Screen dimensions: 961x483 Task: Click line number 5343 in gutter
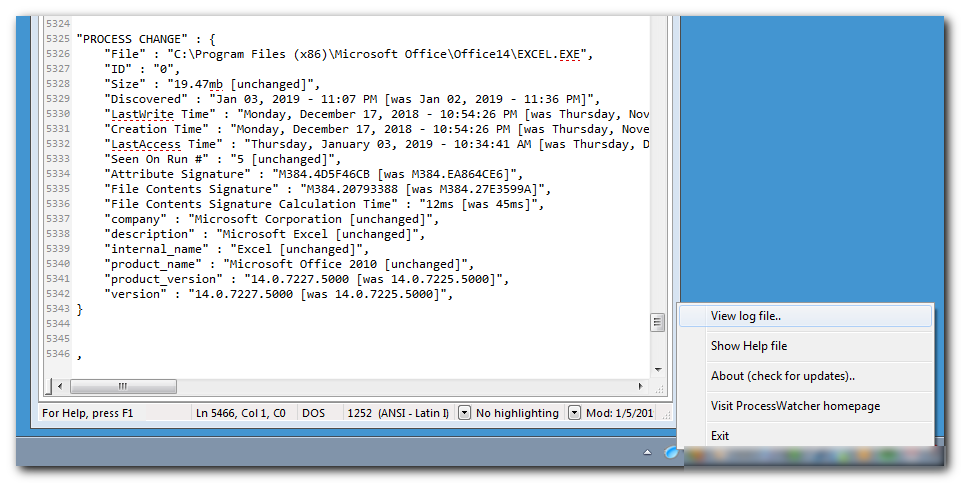(58, 309)
